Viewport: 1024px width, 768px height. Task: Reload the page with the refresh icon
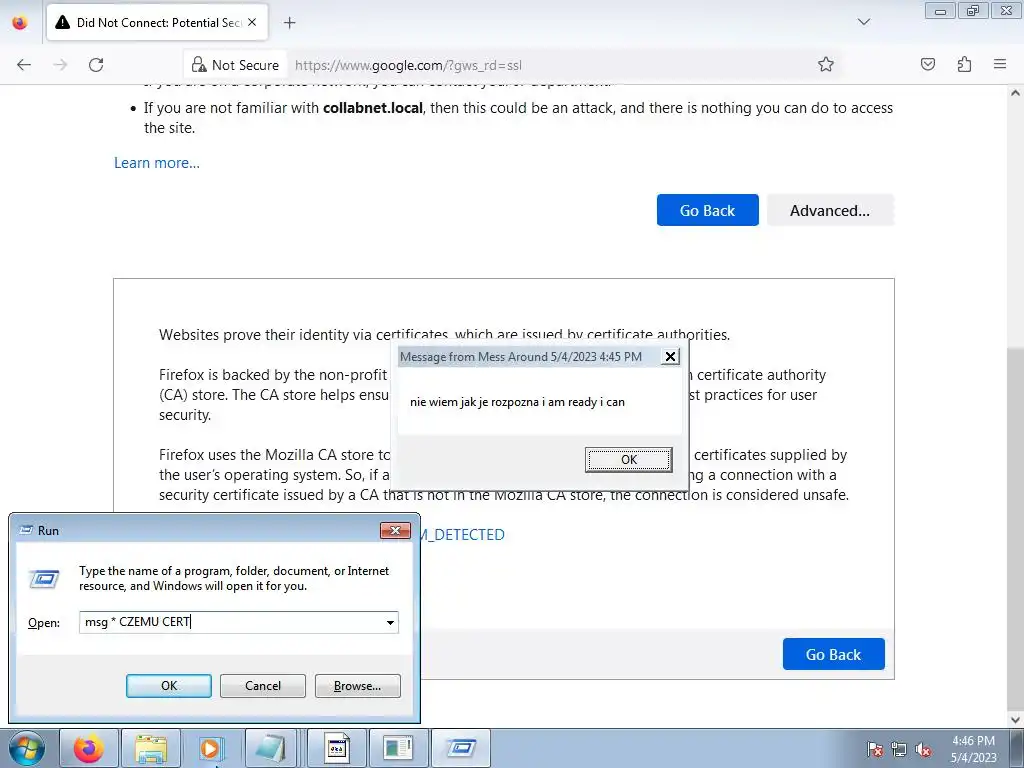[96, 65]
